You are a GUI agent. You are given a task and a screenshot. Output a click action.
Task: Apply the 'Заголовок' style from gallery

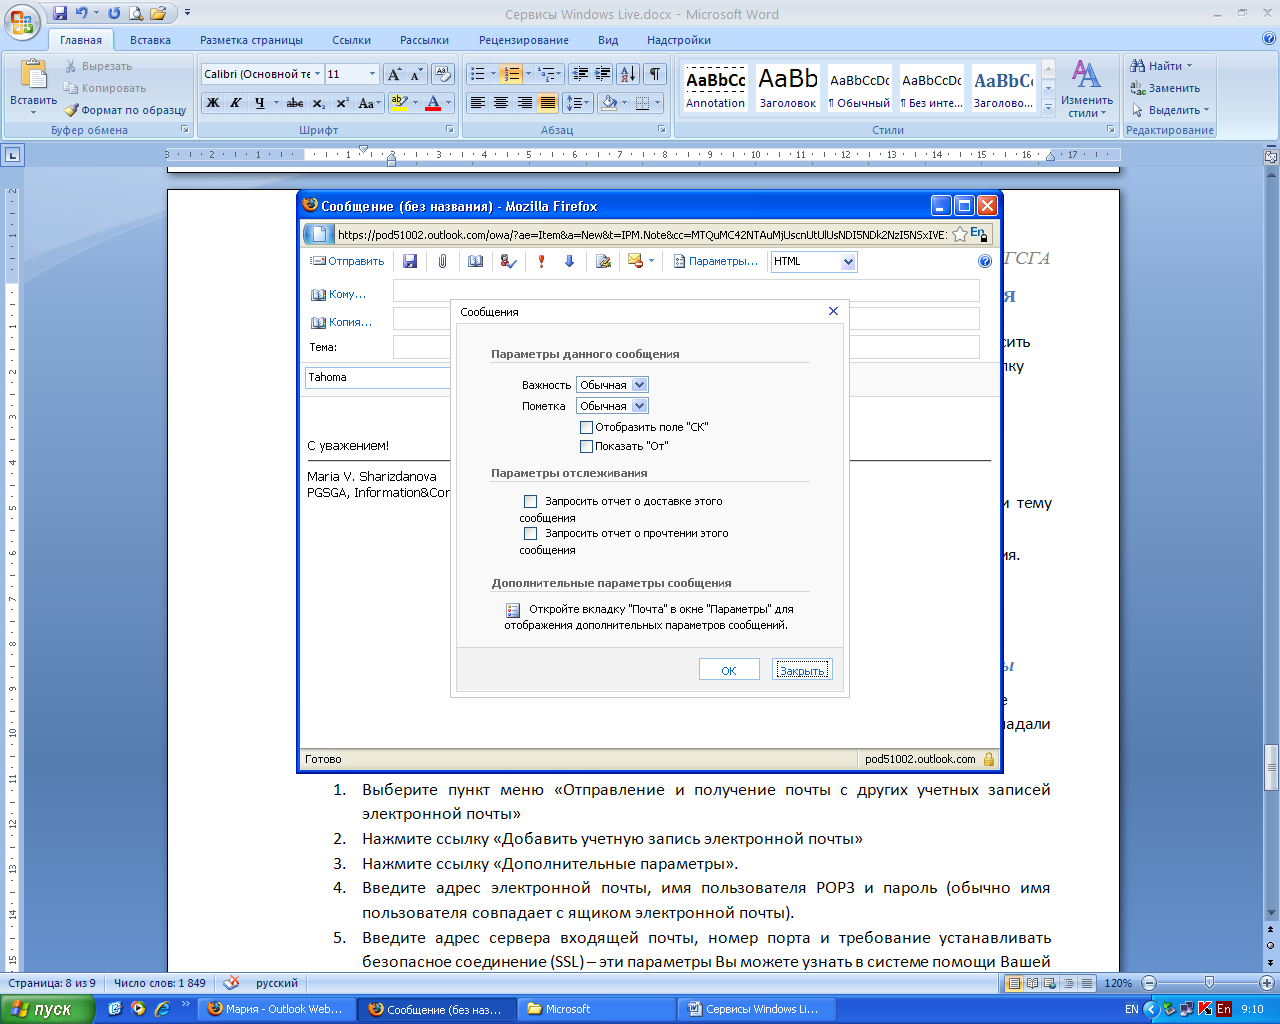point(788,87)
